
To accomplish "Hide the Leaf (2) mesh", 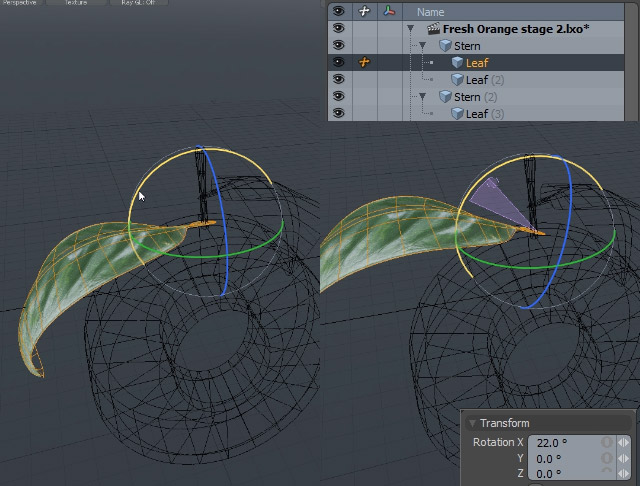I will pyautogui.click(x=338, y=79).
